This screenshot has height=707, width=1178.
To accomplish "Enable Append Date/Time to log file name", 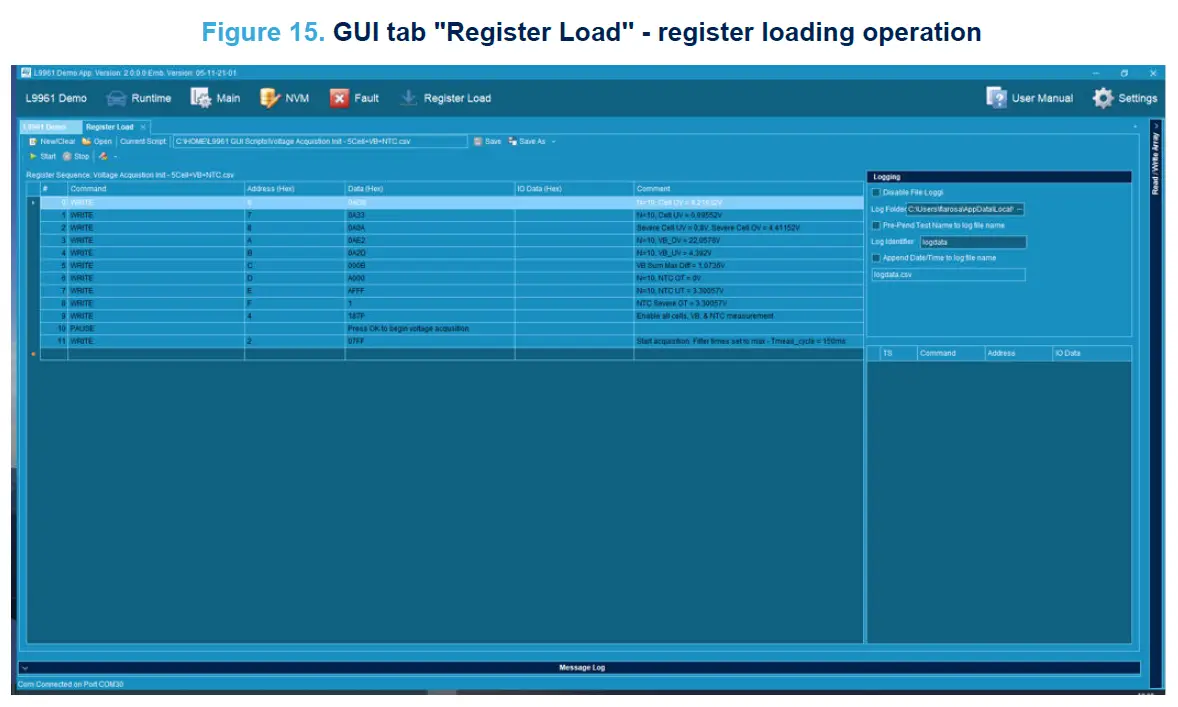I will click(876, 258).
